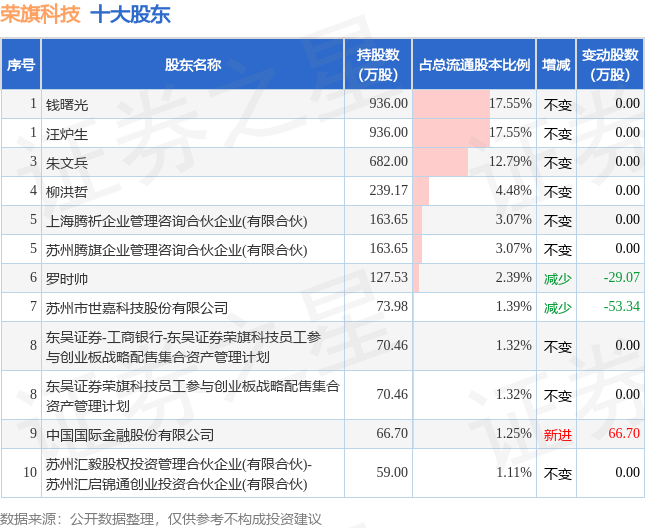
Task: Click the 变动股数(万股) column header
Action: (x=610, y=65)
